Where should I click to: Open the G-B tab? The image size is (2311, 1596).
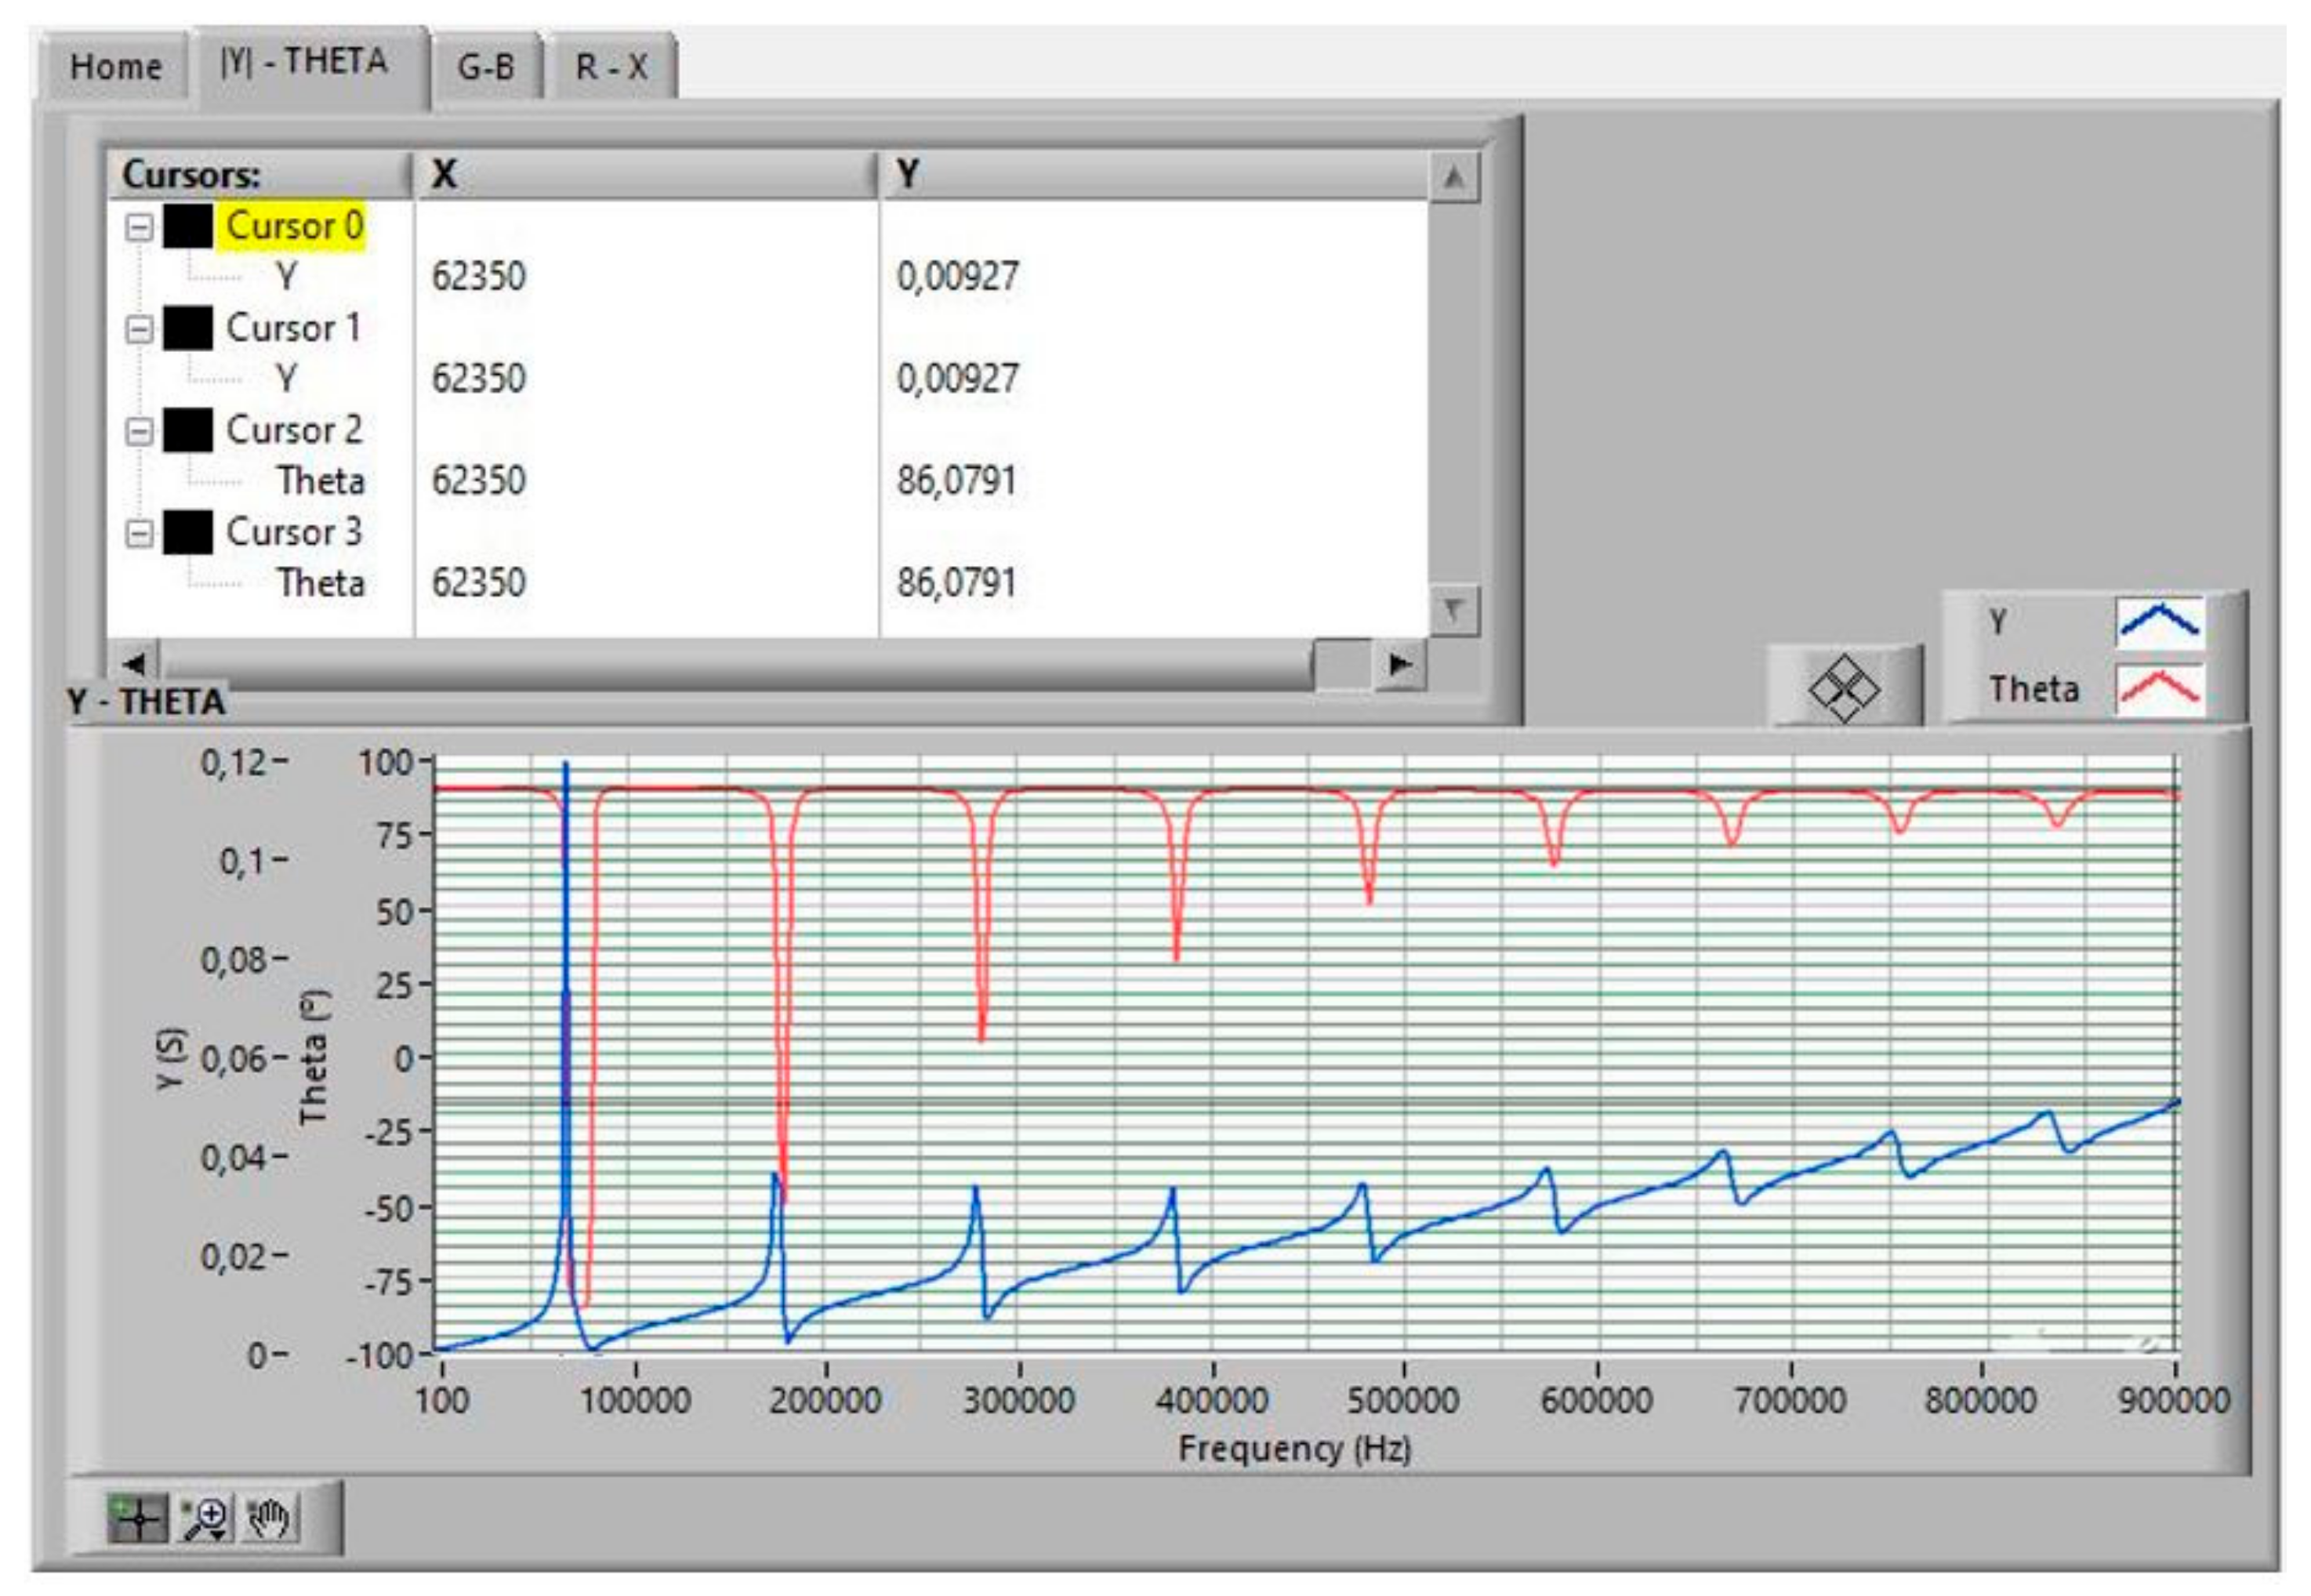pos(485,67)
